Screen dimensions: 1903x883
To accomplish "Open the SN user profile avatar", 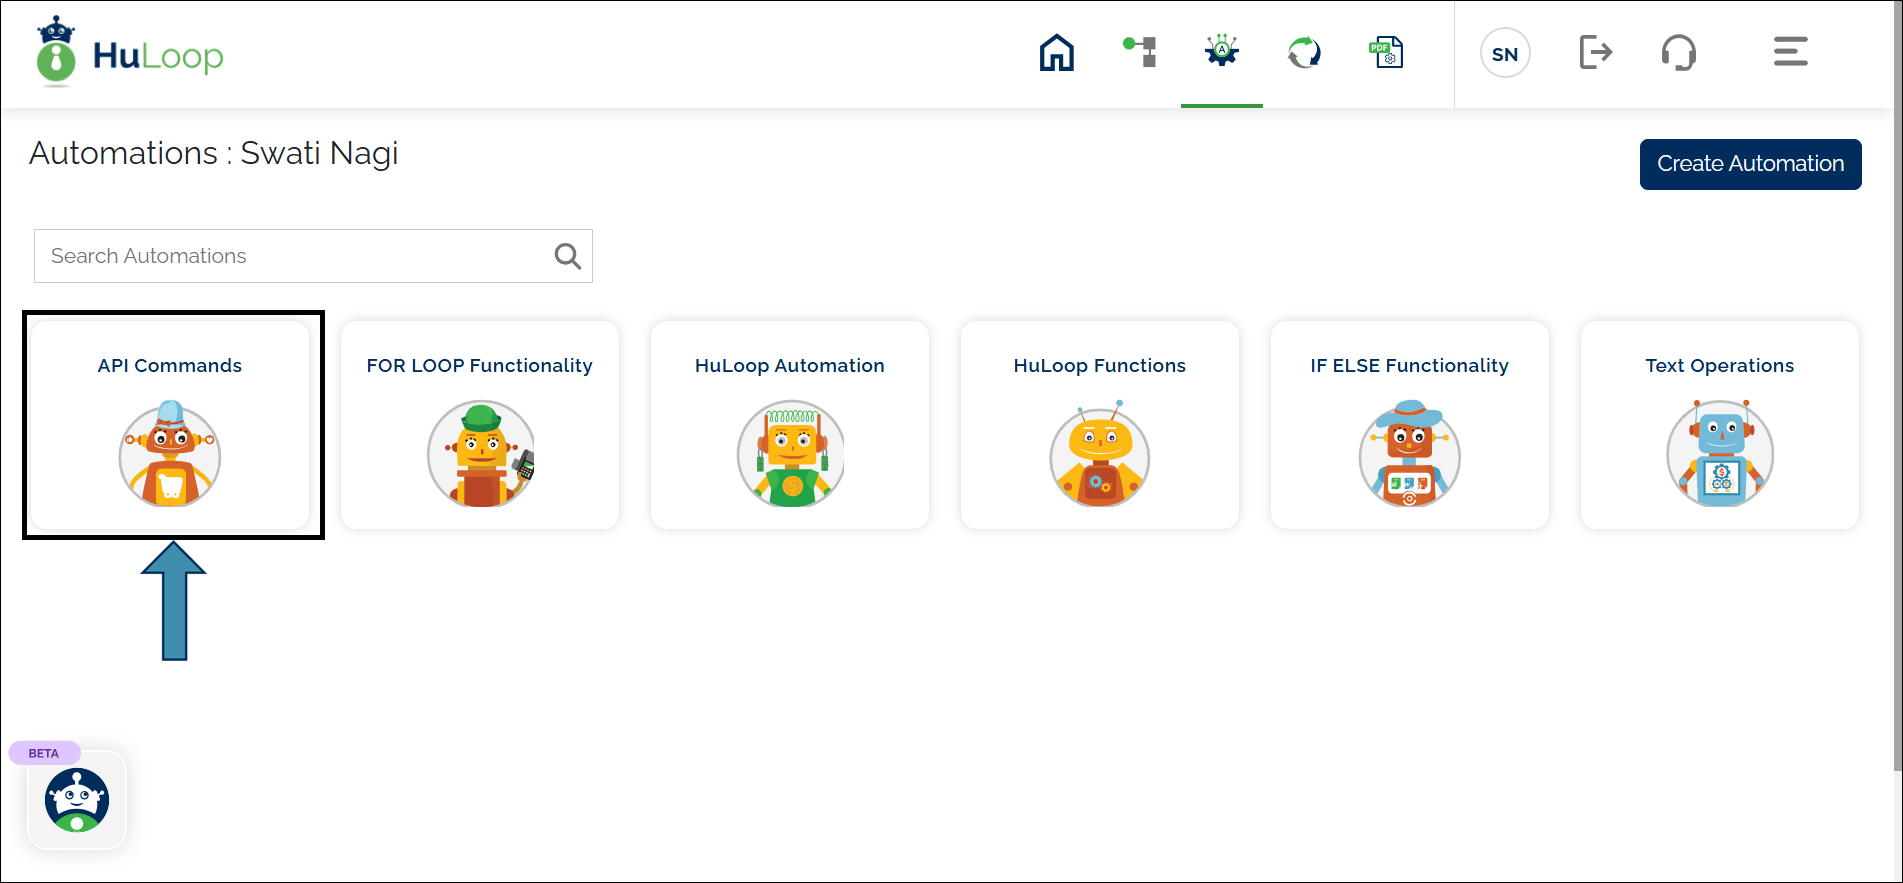I will 1504,54.
